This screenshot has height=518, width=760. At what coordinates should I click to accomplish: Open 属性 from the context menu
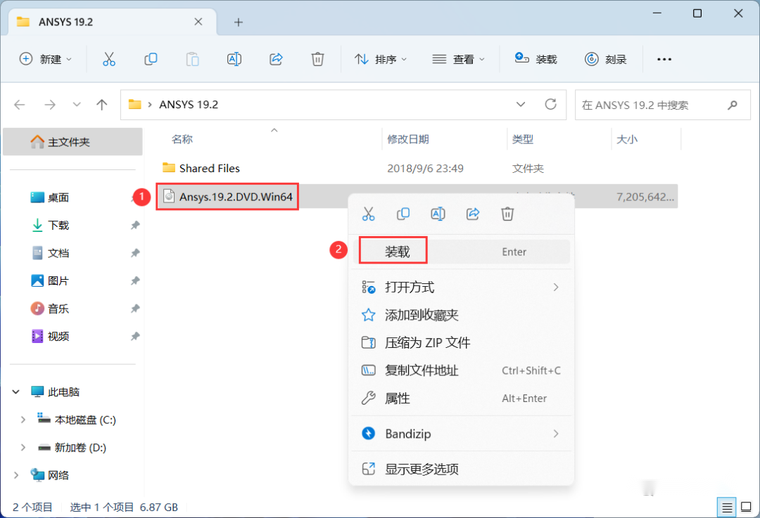click(461, 398)
